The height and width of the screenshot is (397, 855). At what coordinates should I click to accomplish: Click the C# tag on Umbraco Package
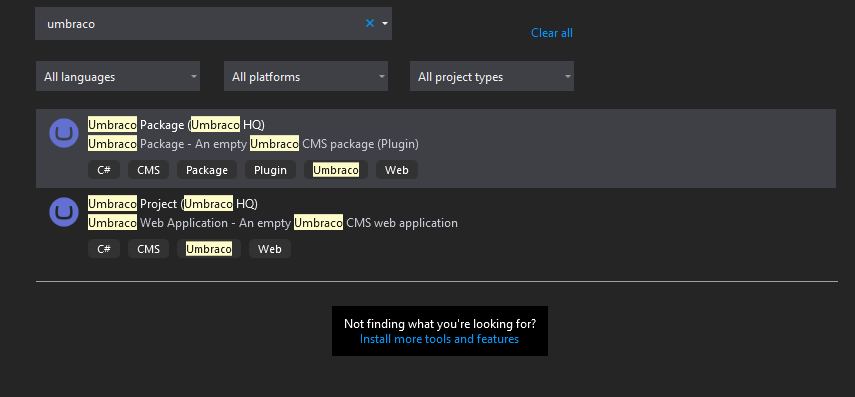coord(104,170)
